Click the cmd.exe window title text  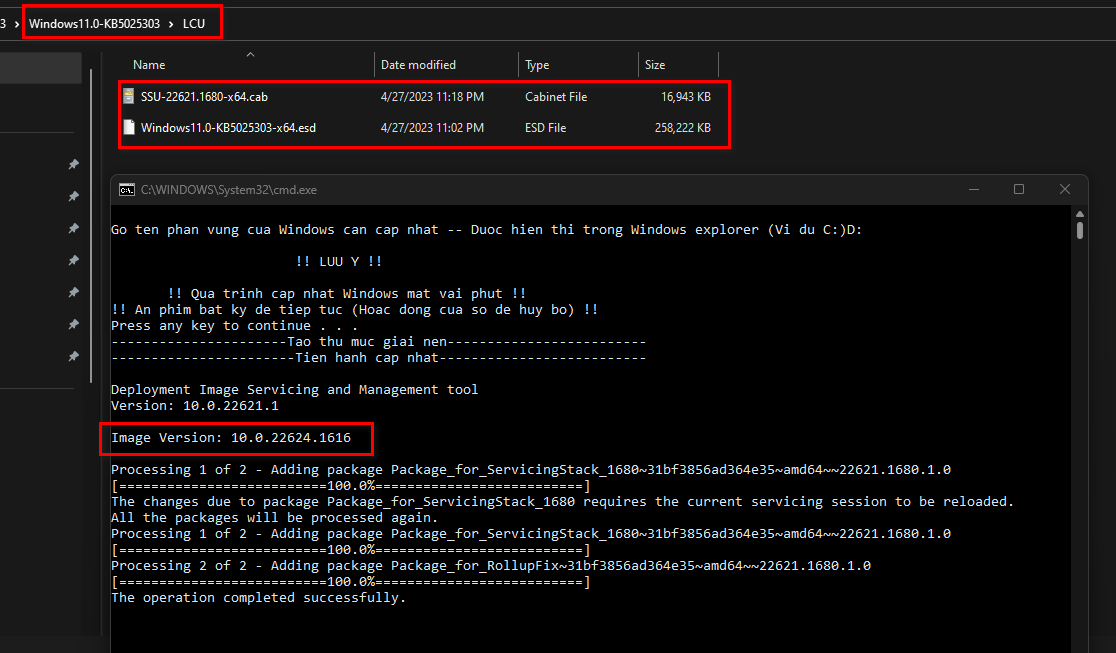[228, 190]
